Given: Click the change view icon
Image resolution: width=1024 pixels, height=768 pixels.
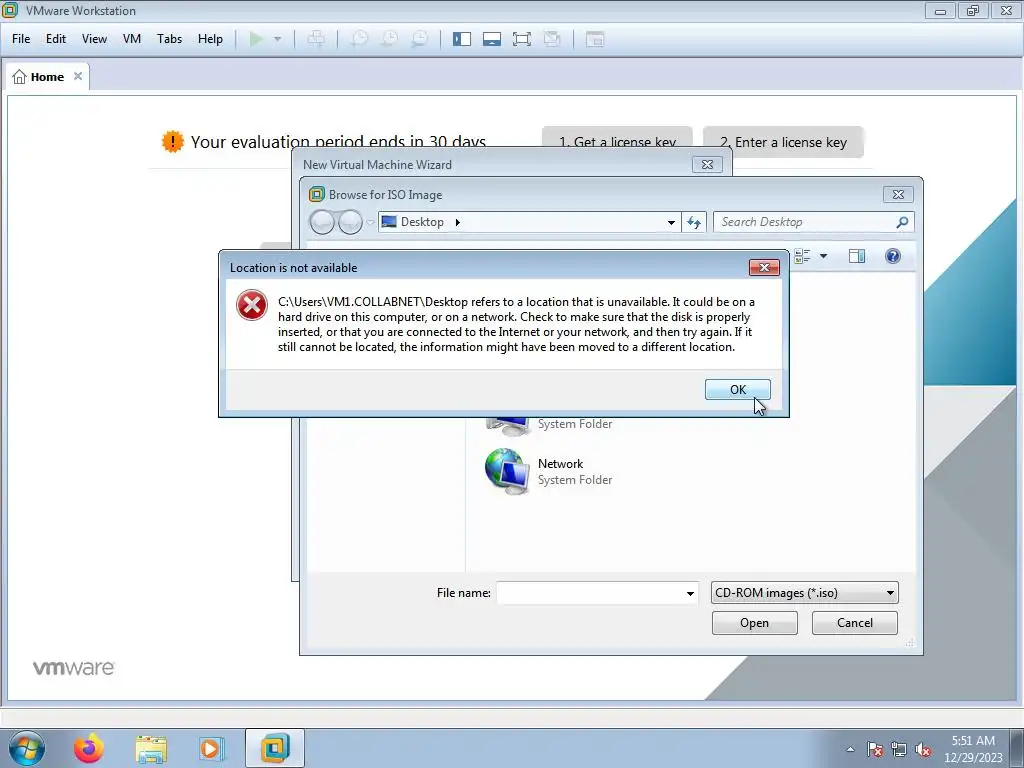Looking at the screenshot, I should coord(802,256).
